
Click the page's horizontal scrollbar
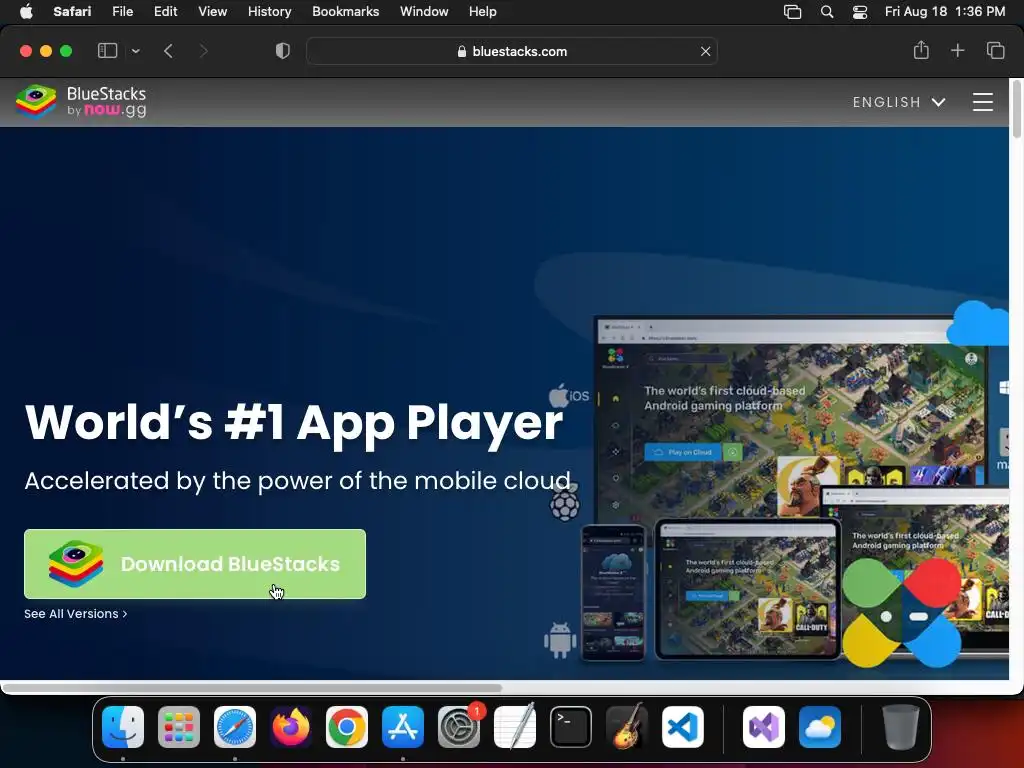click(x=252, y=688)
